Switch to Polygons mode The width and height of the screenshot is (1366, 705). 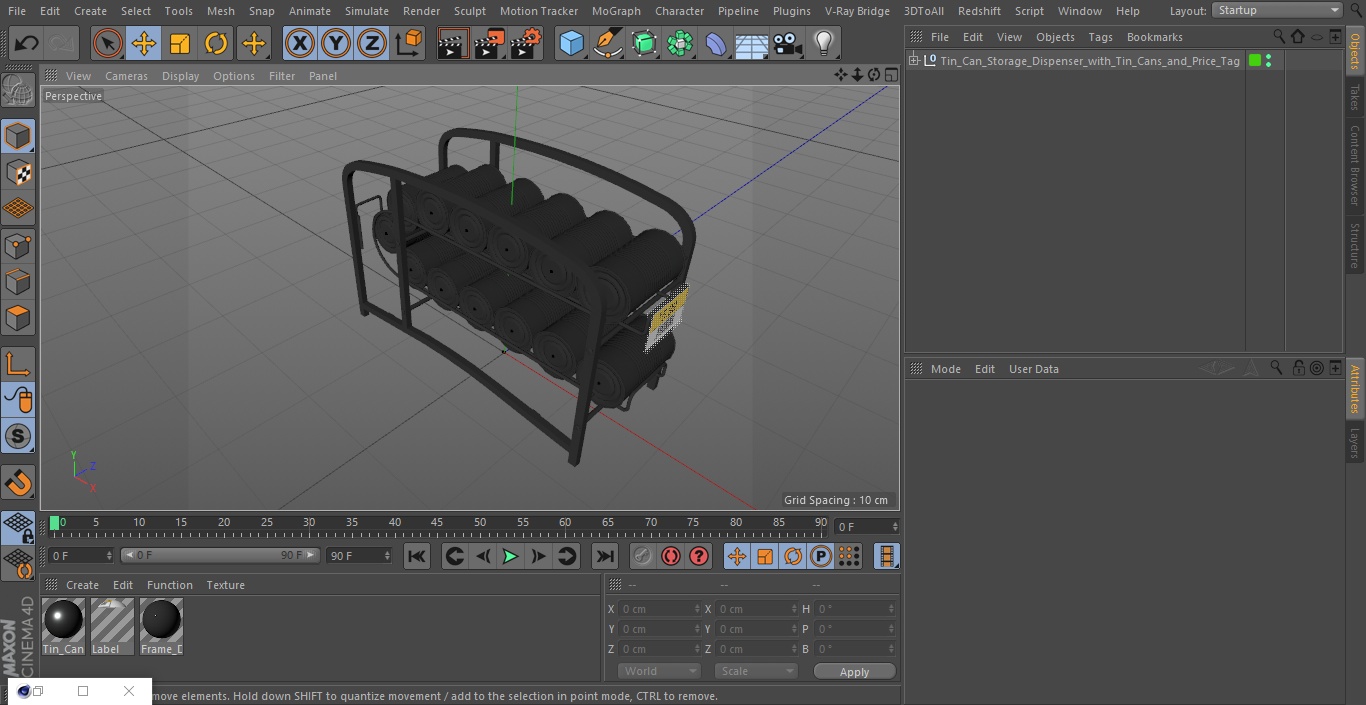click(18, 318)
